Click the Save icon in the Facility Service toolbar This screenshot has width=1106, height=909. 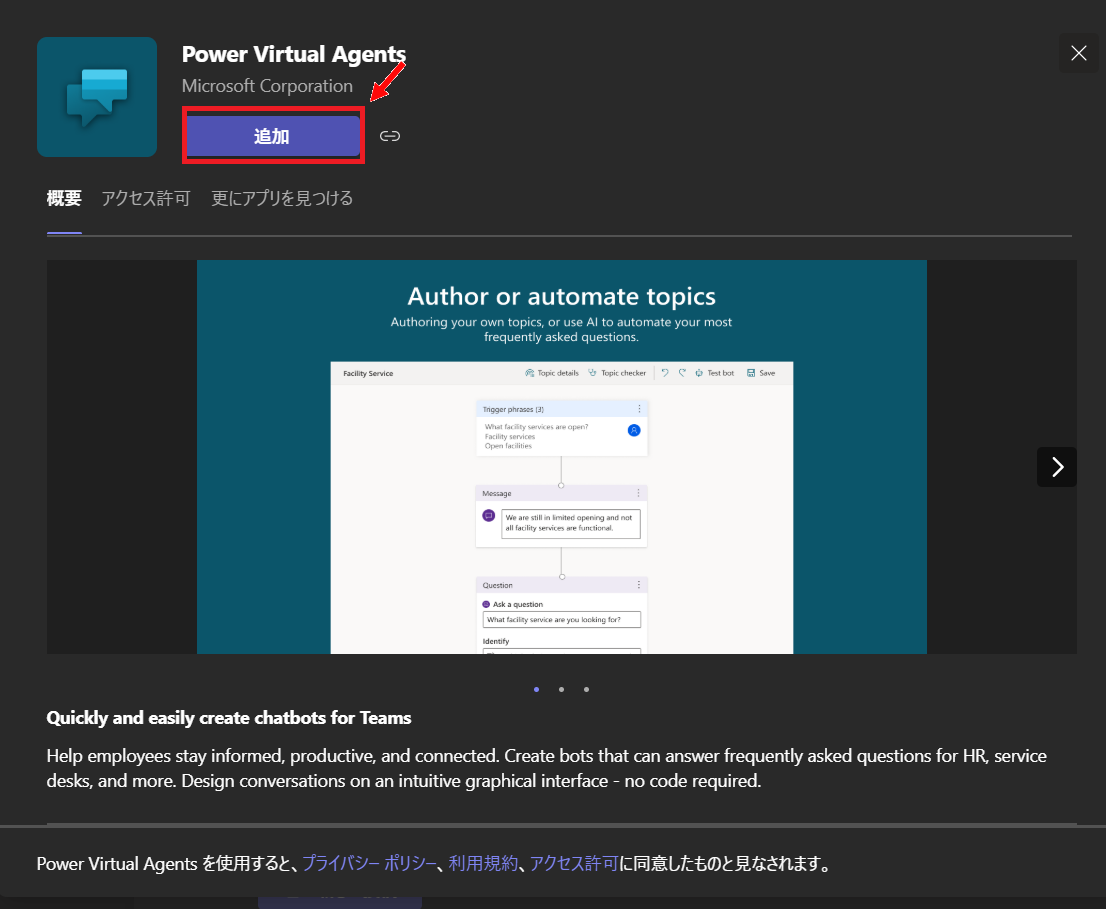click(x=752, y=373)
